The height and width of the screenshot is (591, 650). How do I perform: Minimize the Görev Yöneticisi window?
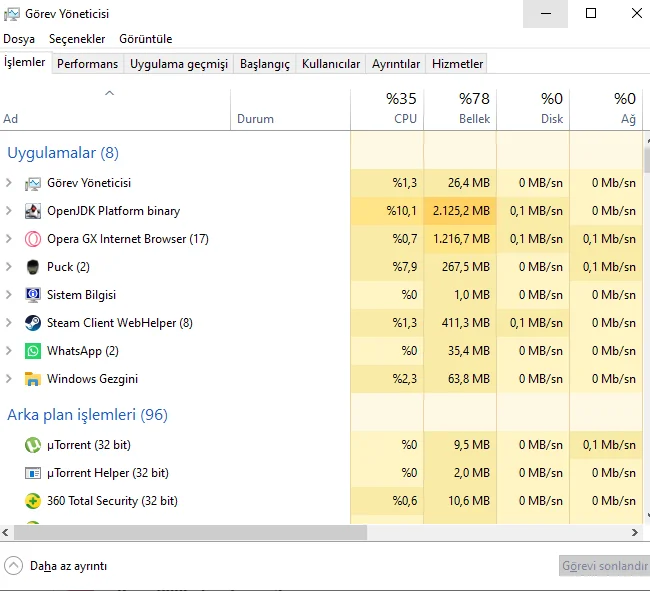point(546,14)
